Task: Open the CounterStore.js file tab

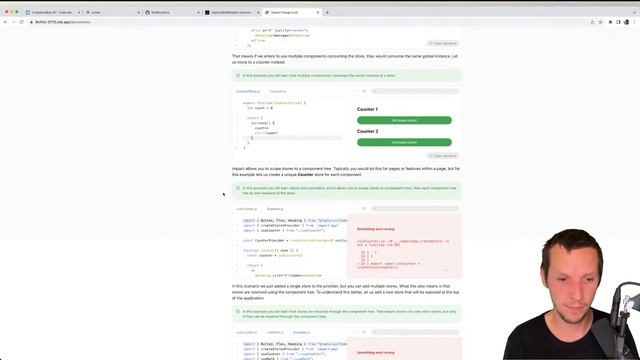Action: point(248,91)
